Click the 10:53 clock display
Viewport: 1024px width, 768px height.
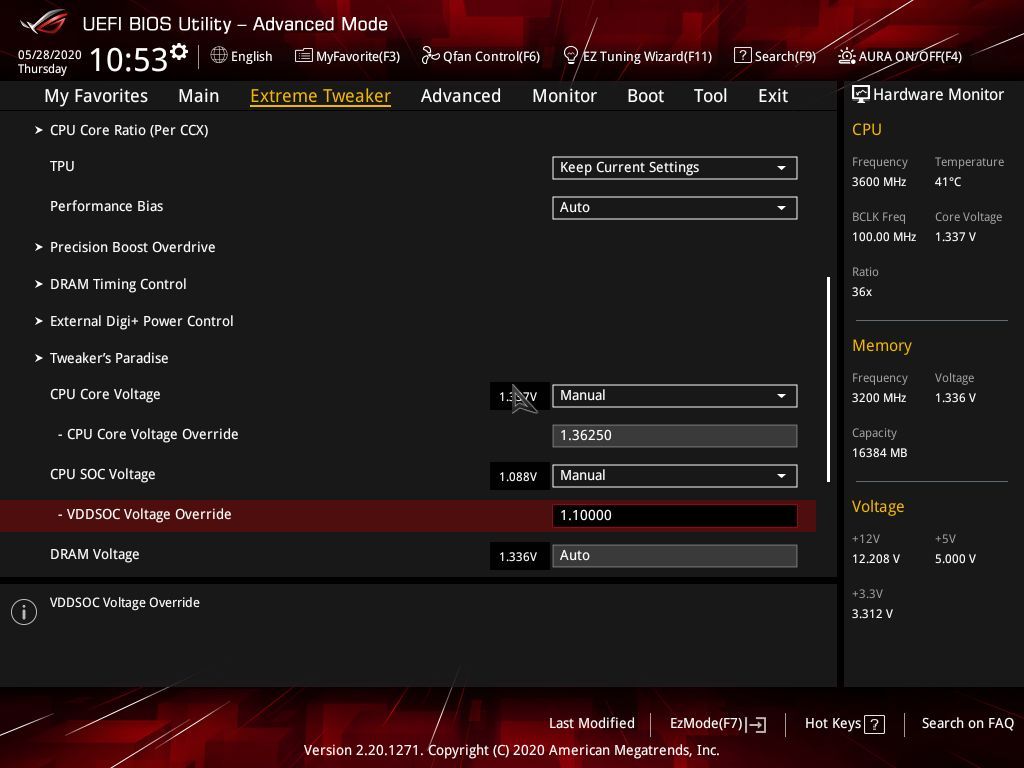point(129,60)
